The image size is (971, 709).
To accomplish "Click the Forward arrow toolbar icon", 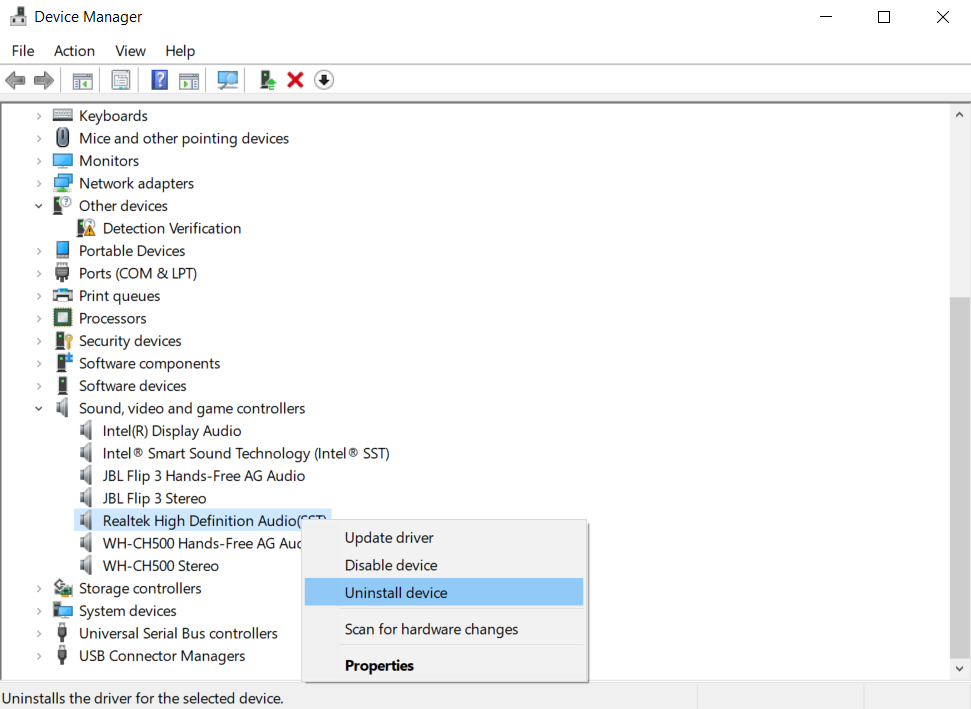I will point(43,80).
